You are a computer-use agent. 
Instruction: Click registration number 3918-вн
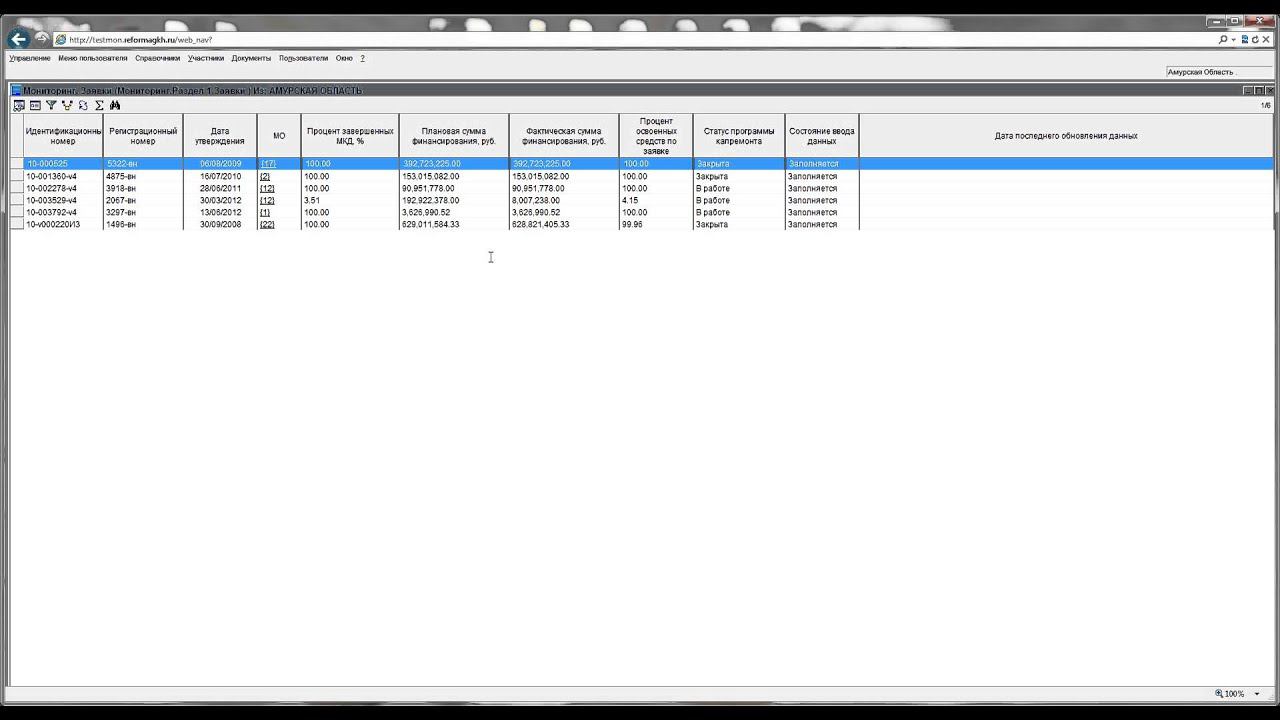143,188
